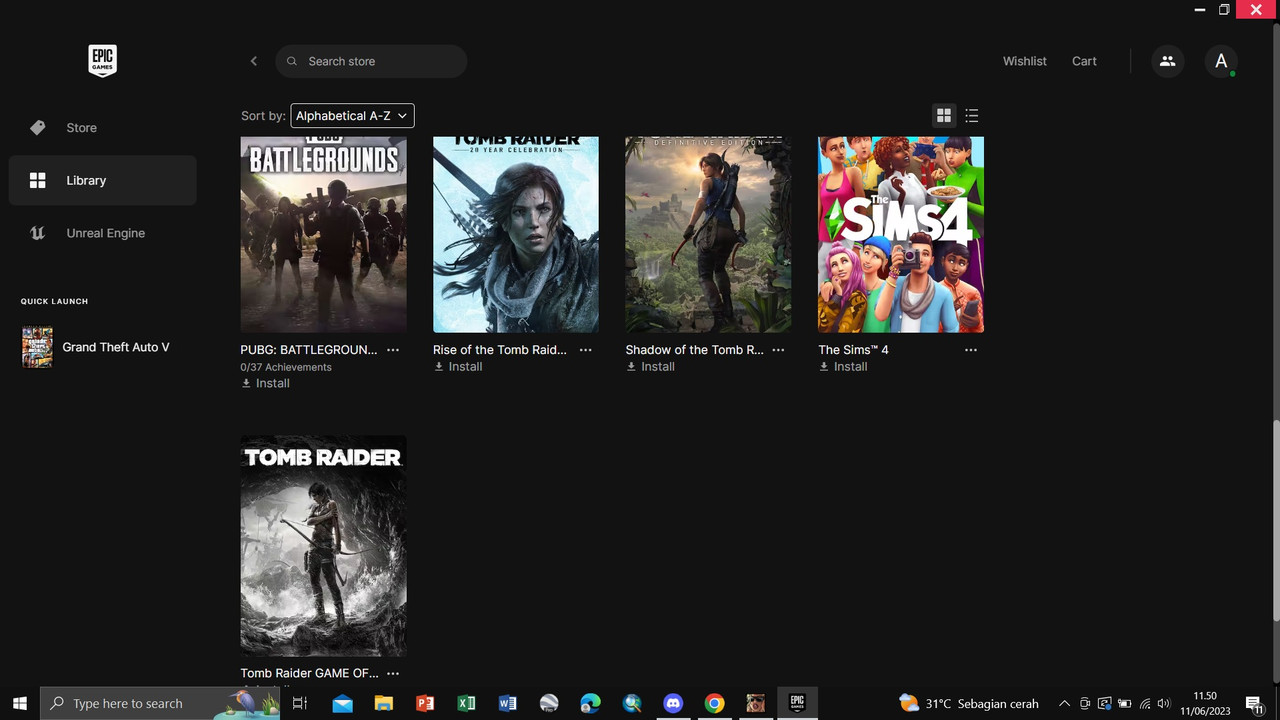This screenshot has width=1280, height=720.
Task: Show hidden system tray icons
Action: tap(1064, 703)
